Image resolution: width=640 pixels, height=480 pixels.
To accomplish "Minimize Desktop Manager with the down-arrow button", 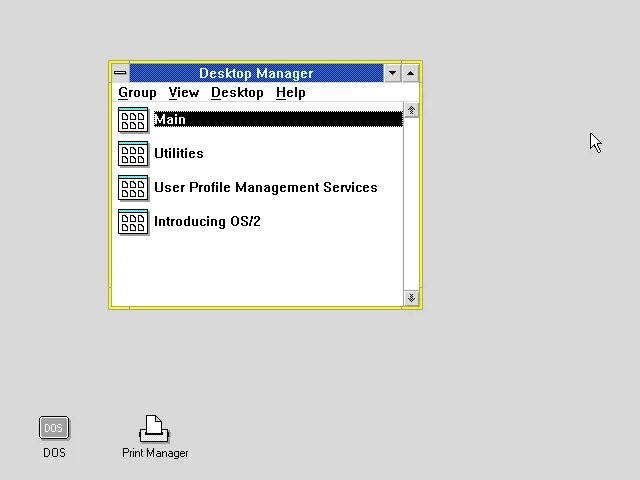I will (x=392, y=73).
